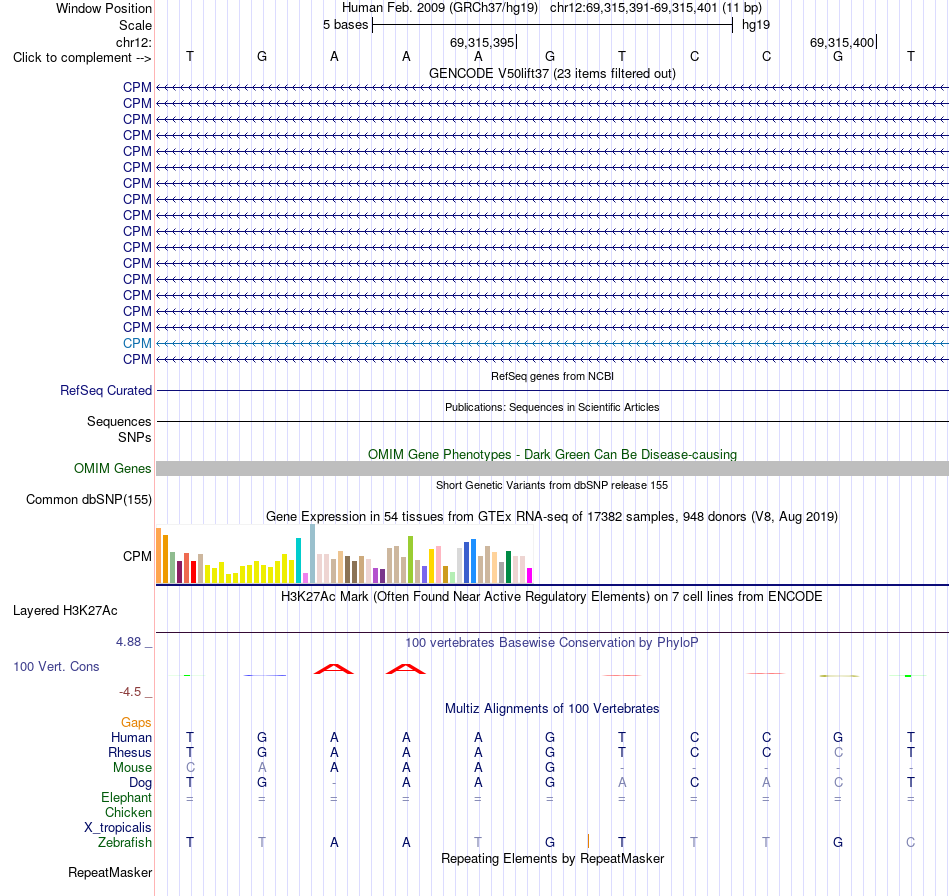Click the RefSeq Curated intron line
This screenshot has height=896, width=950.
[x=552, y=391]
